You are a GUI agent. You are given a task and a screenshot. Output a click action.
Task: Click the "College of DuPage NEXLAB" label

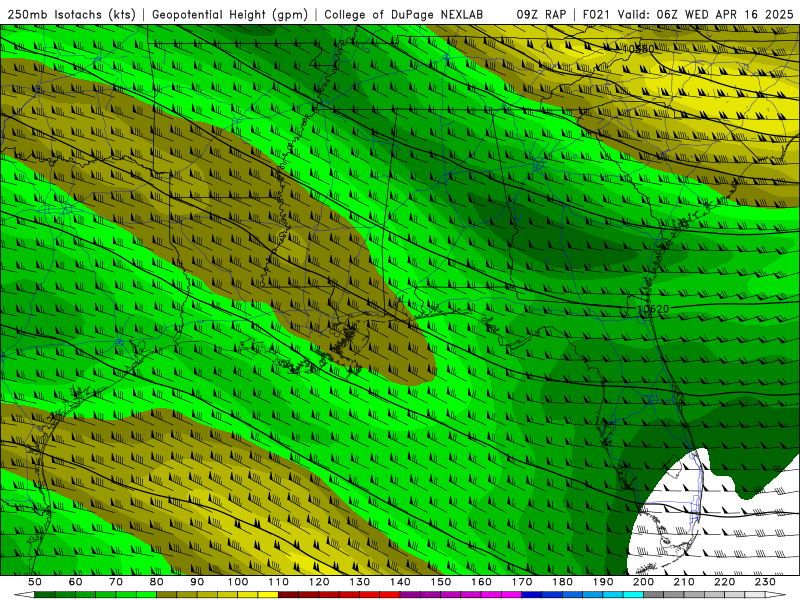click(x=404, y=14)
